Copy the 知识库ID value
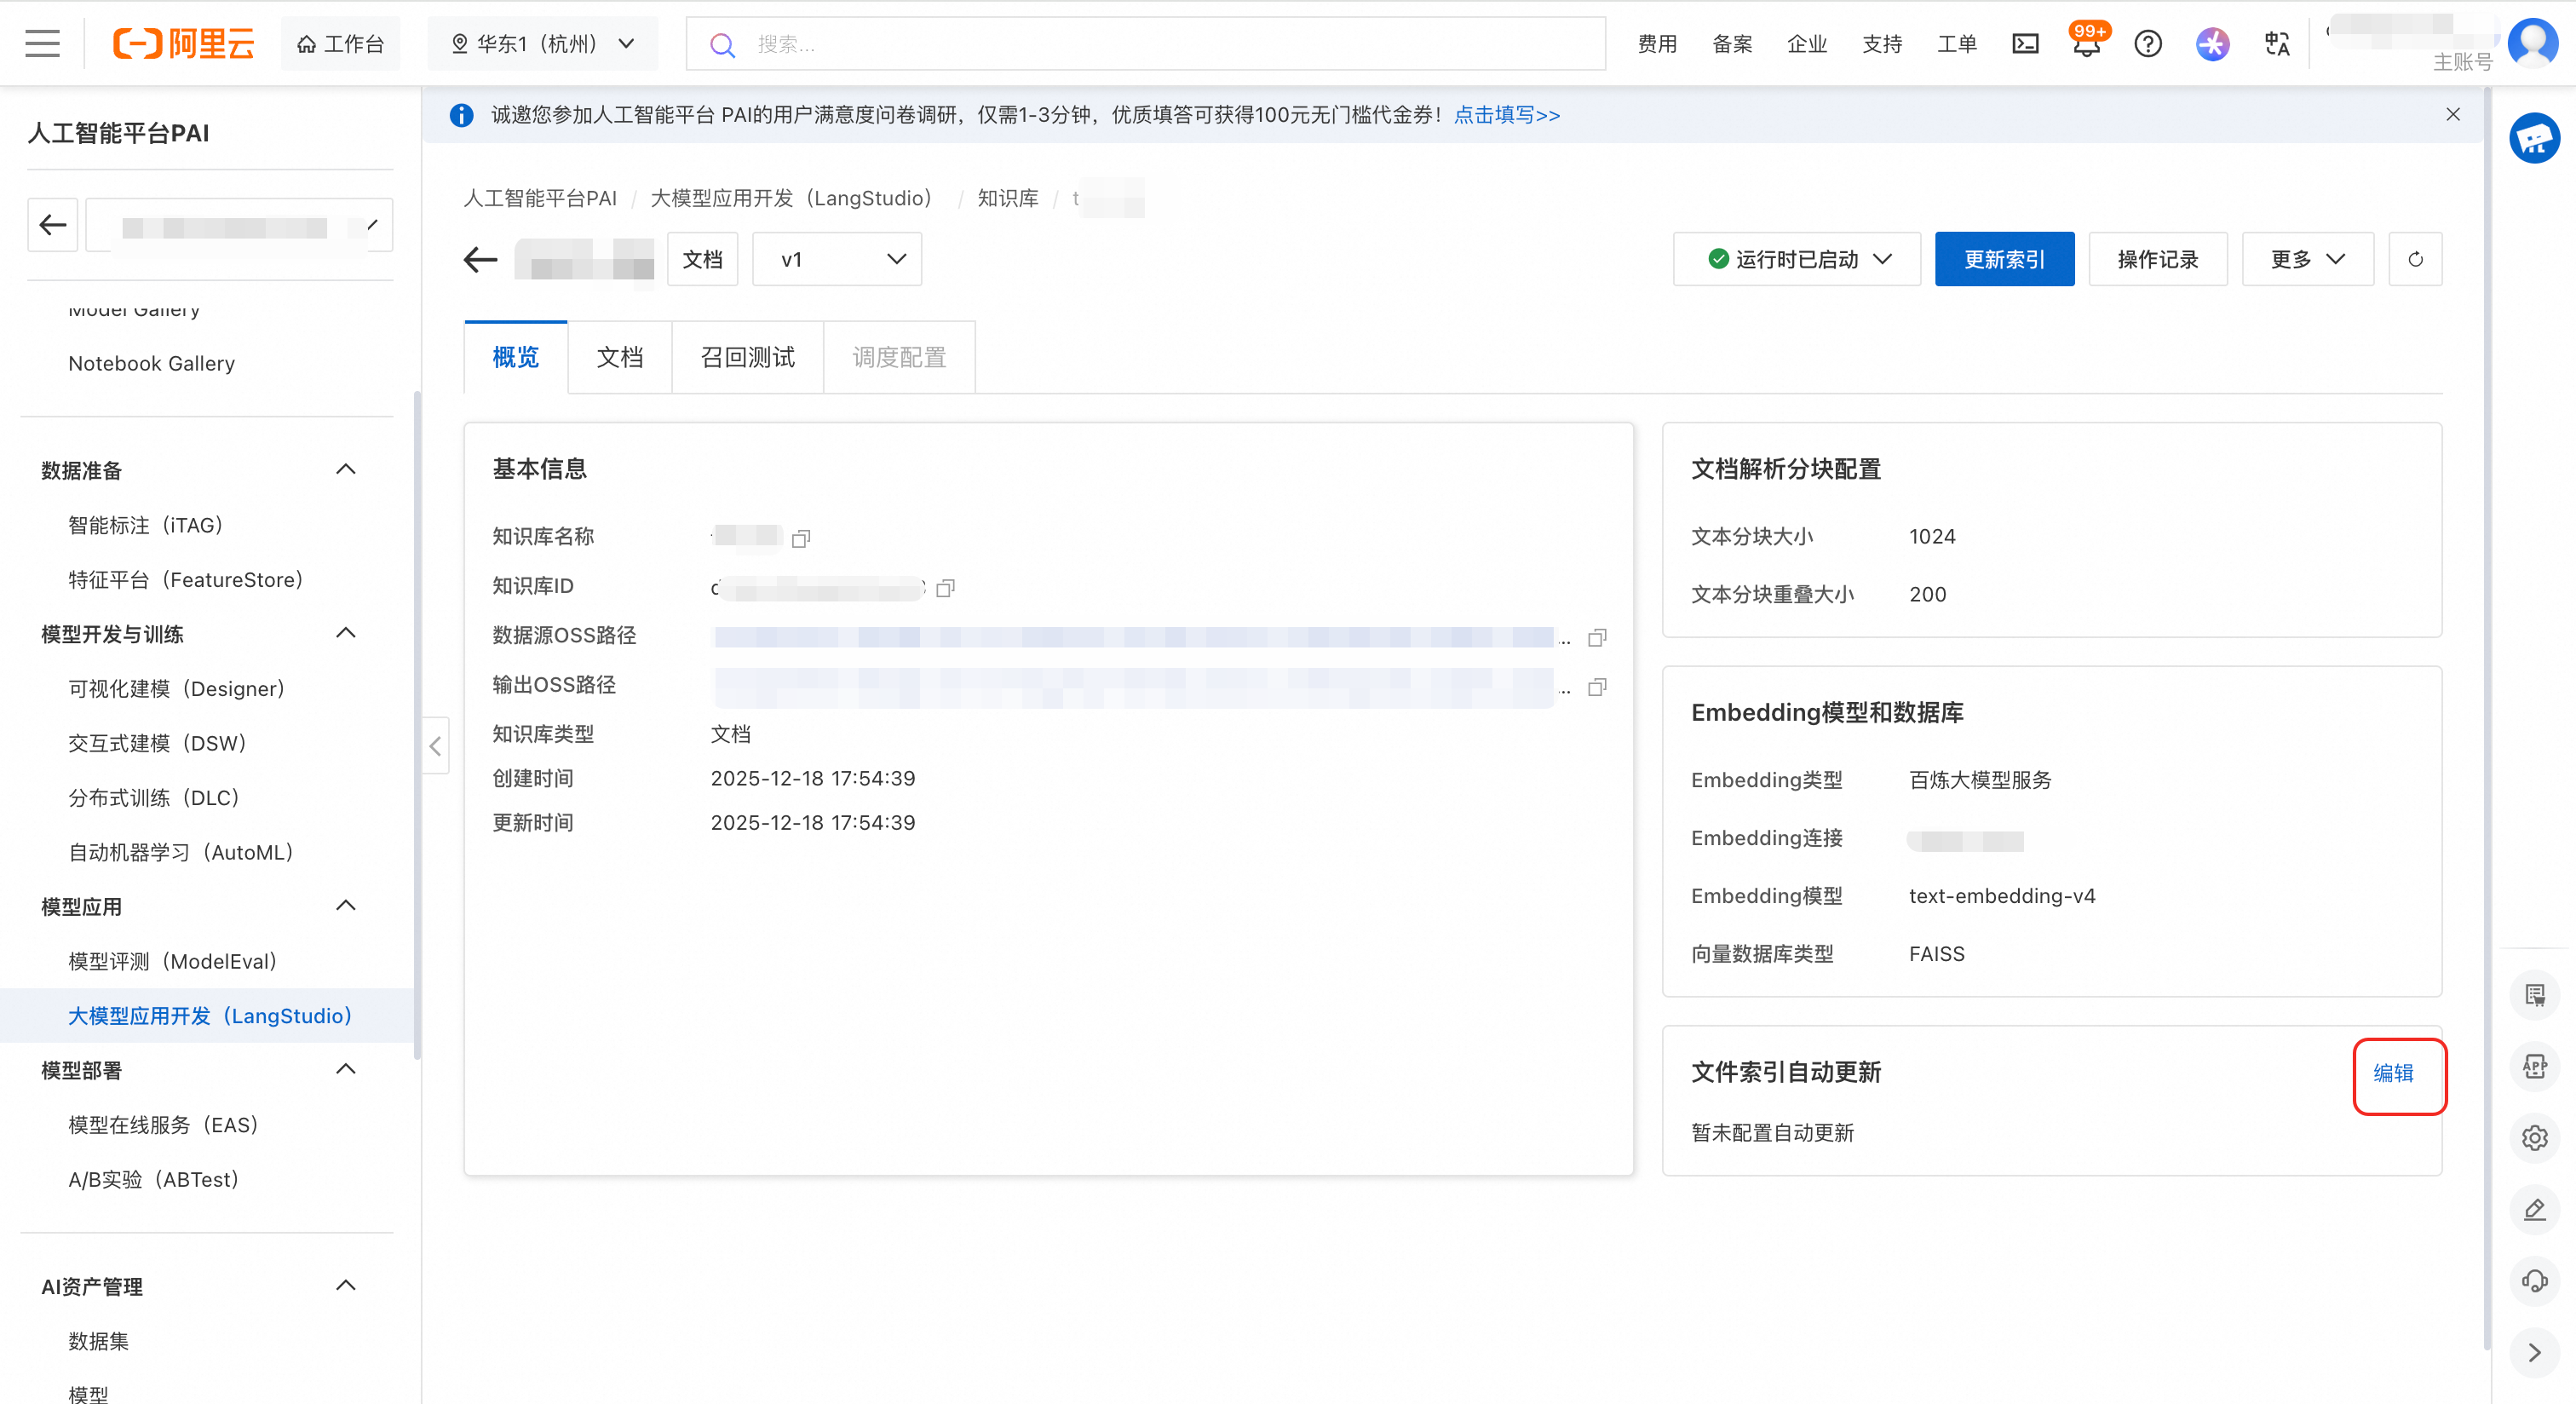 945,588
